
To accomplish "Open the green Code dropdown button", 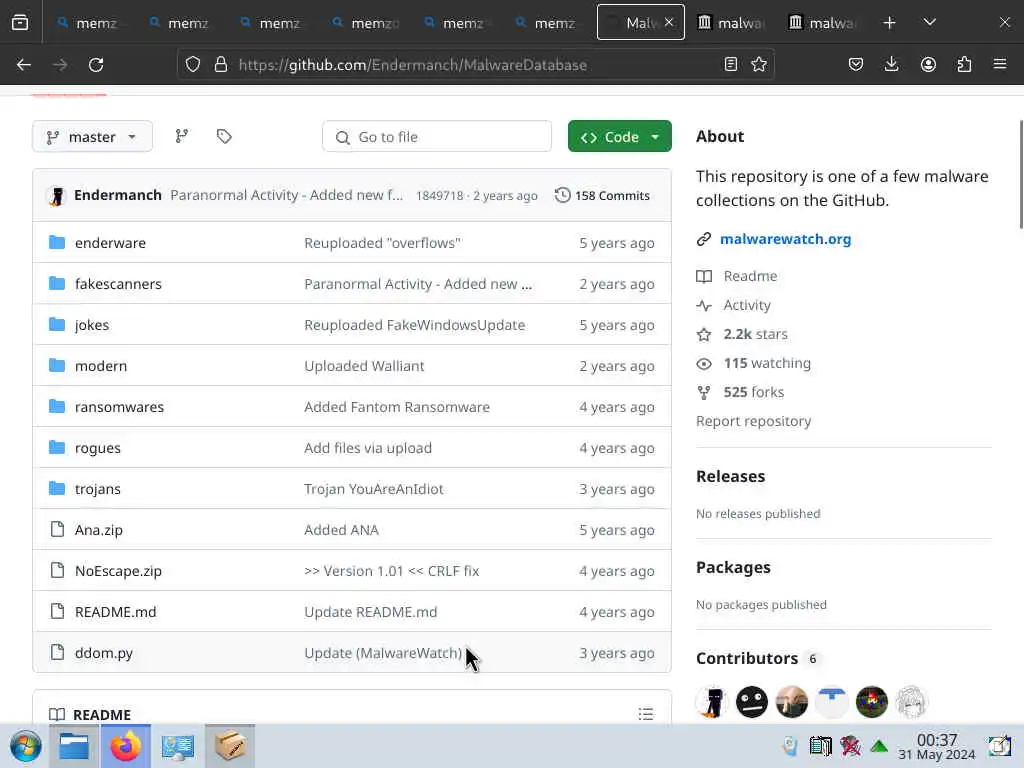I will (619, 136).
